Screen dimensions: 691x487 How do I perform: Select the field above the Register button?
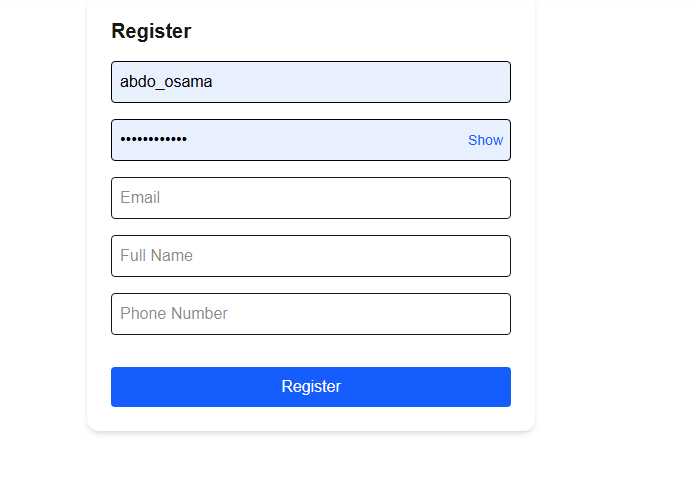(311, 314)
